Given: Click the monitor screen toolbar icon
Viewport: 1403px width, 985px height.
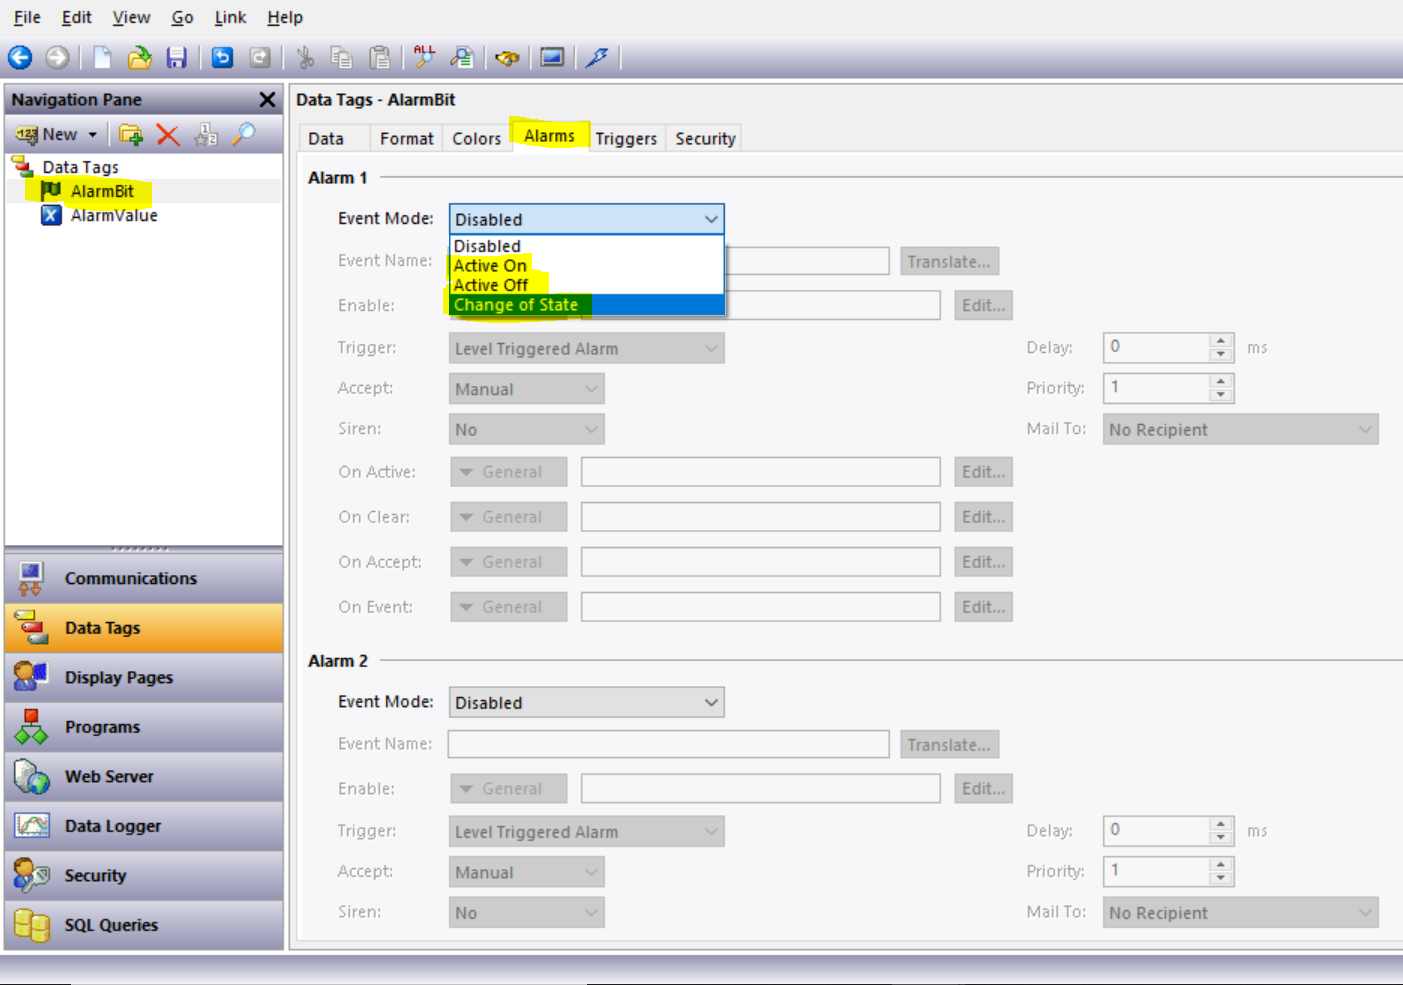Looking at the screenshot, I should (x=552, y=58).
